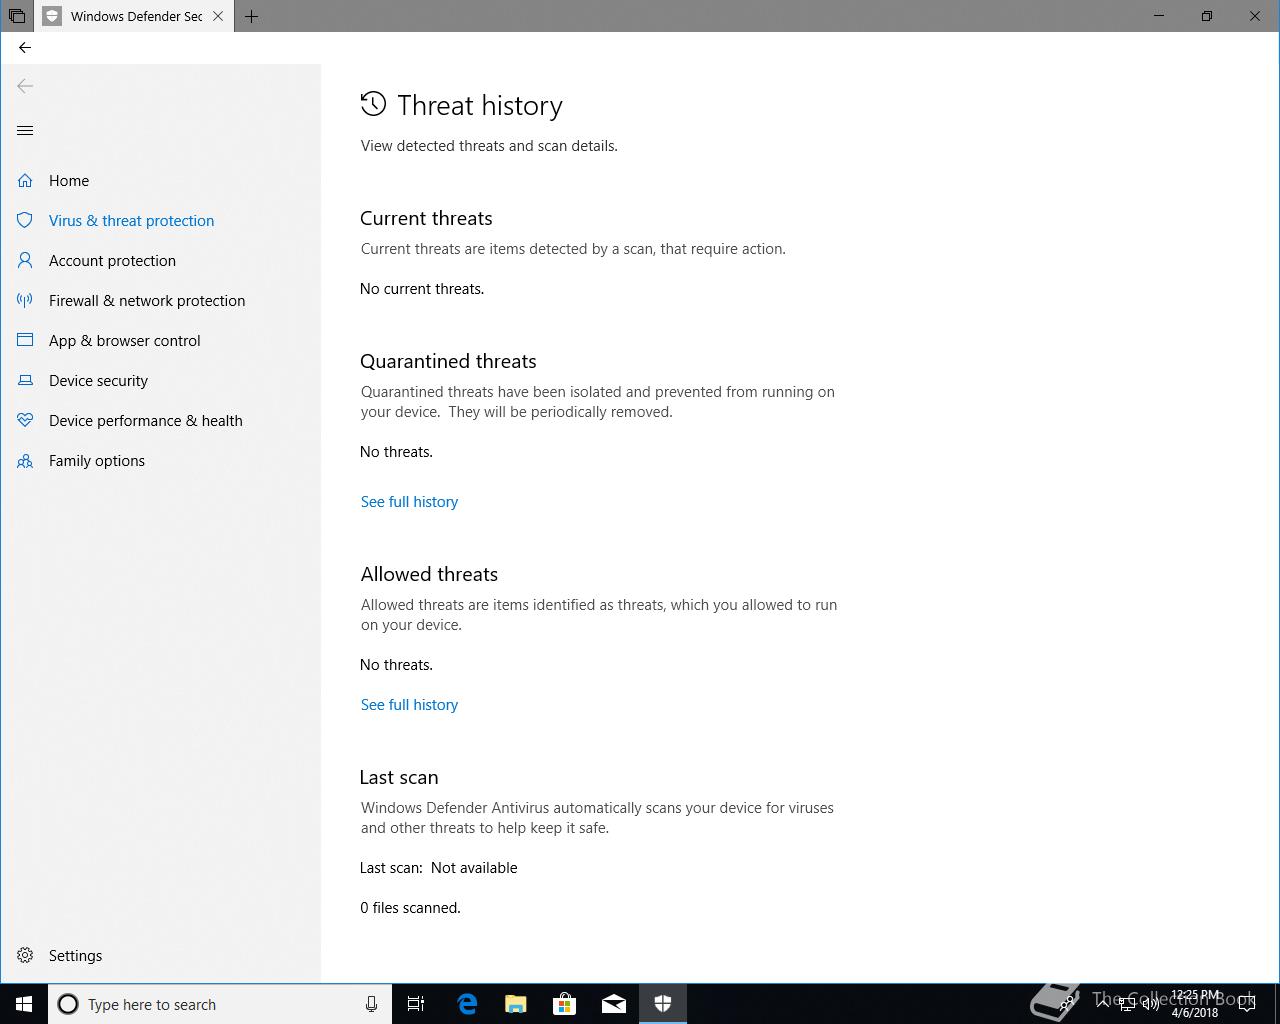Click the Firewall & network protection antenna icon

coord(25,300)
